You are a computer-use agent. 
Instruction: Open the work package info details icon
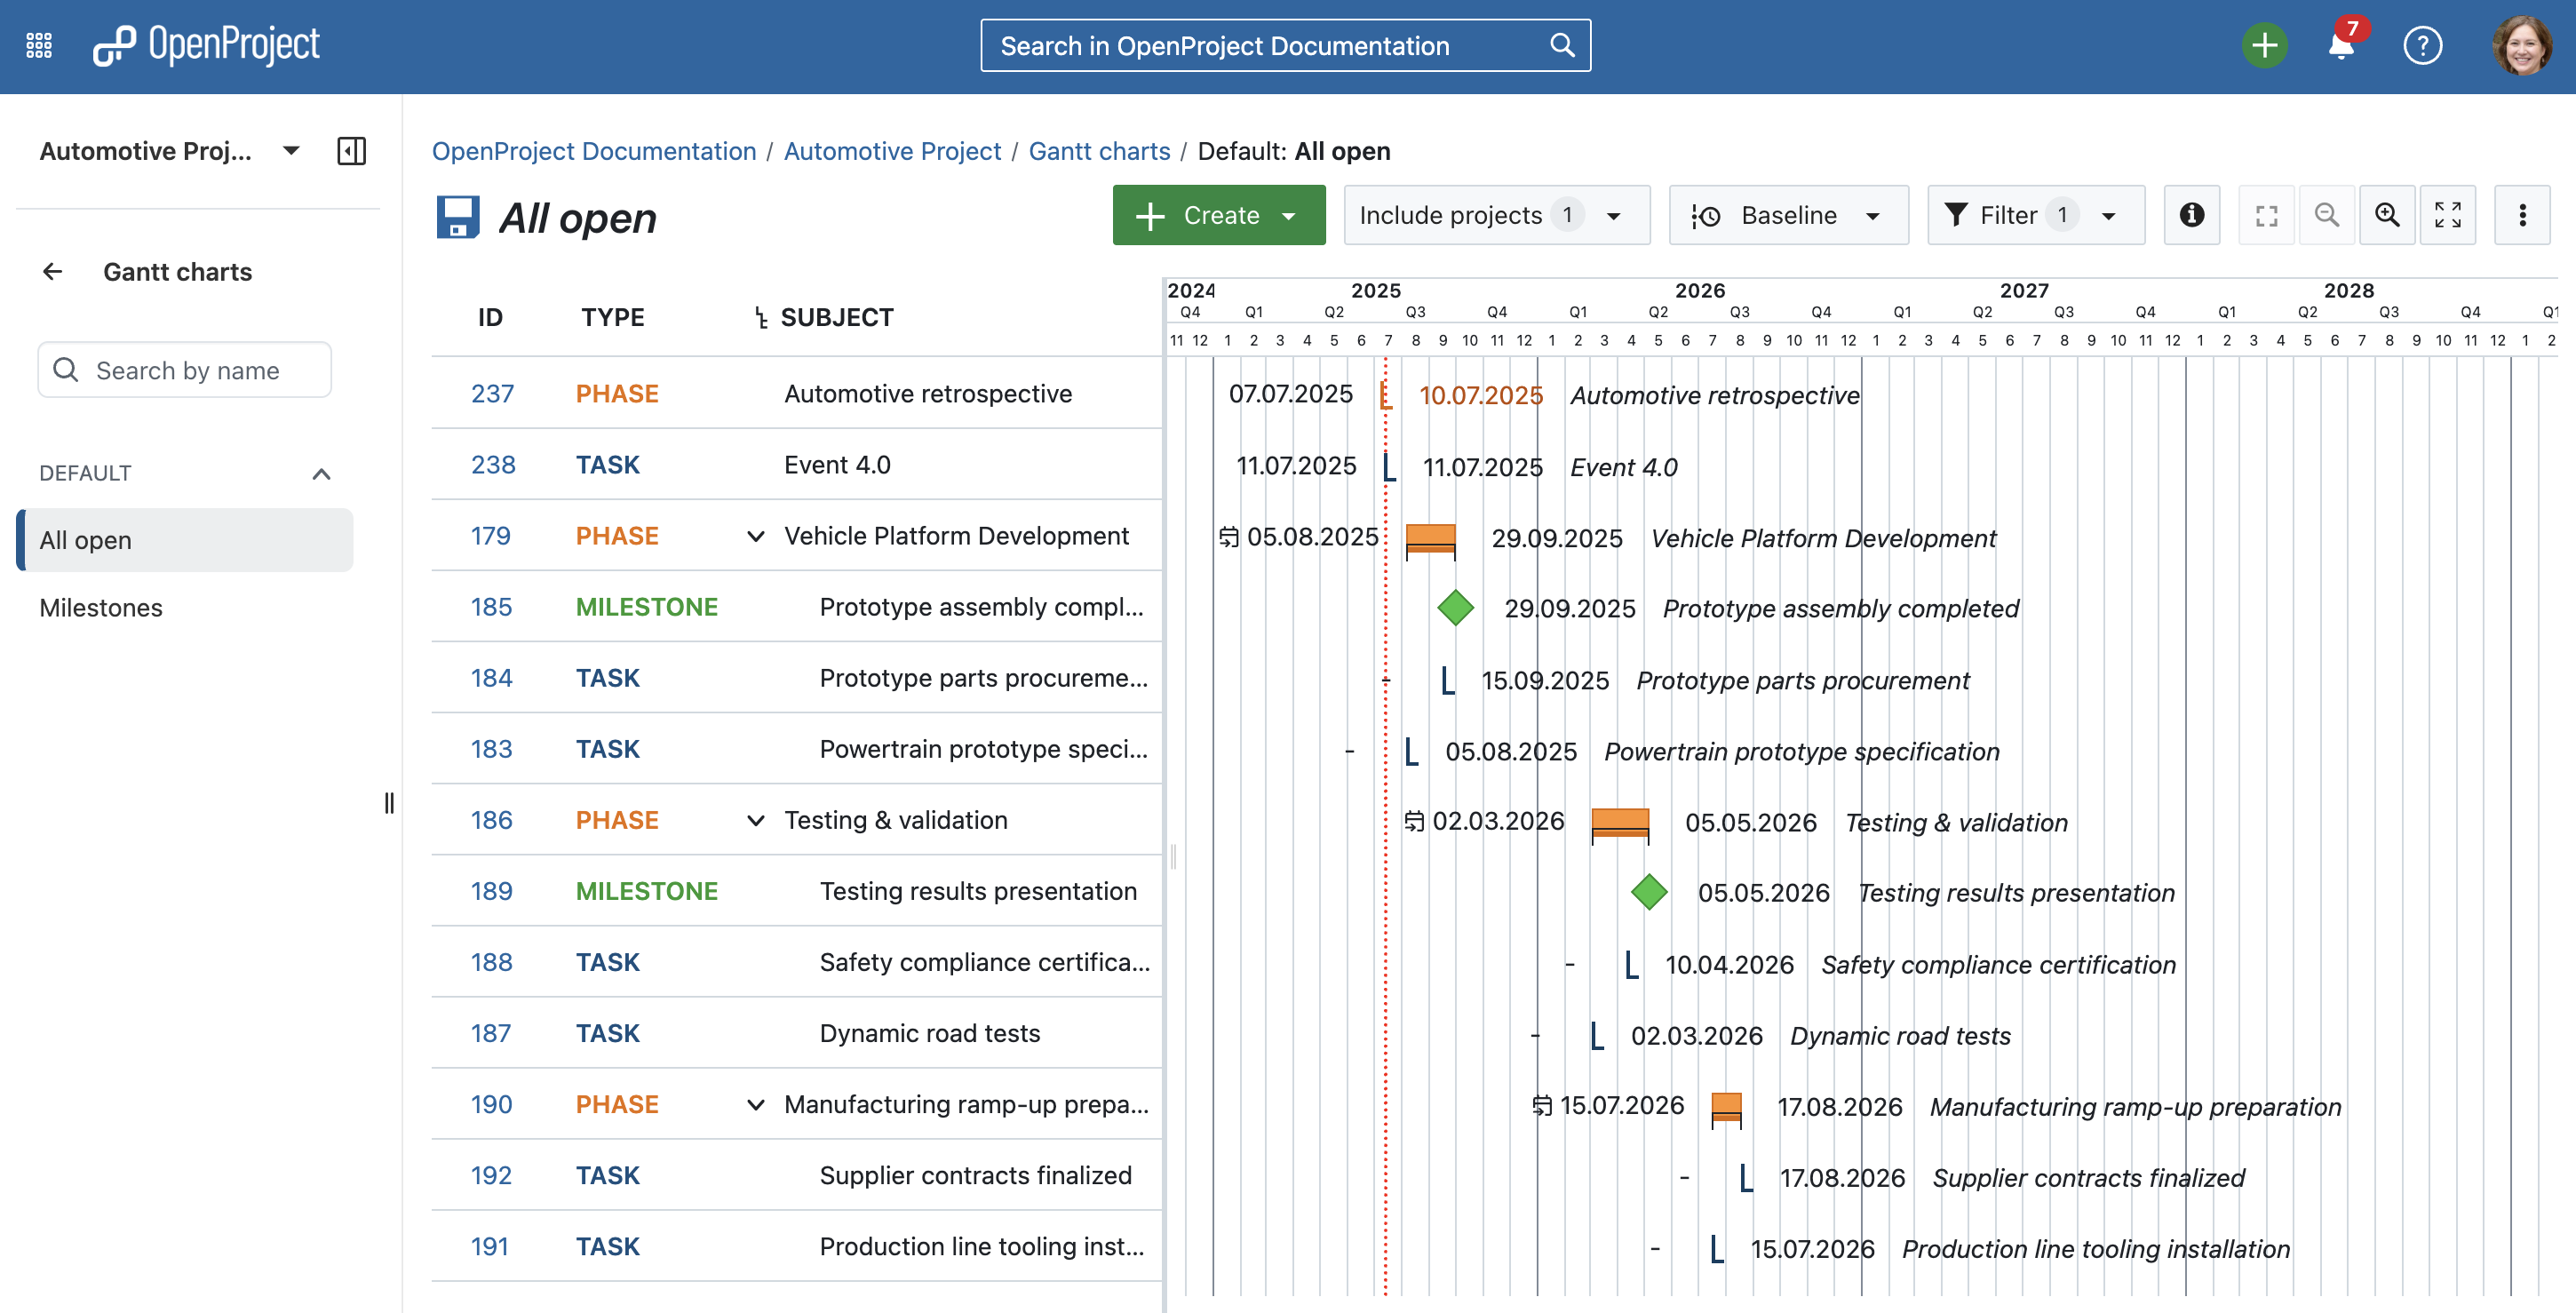click(x=2191, y=215)
